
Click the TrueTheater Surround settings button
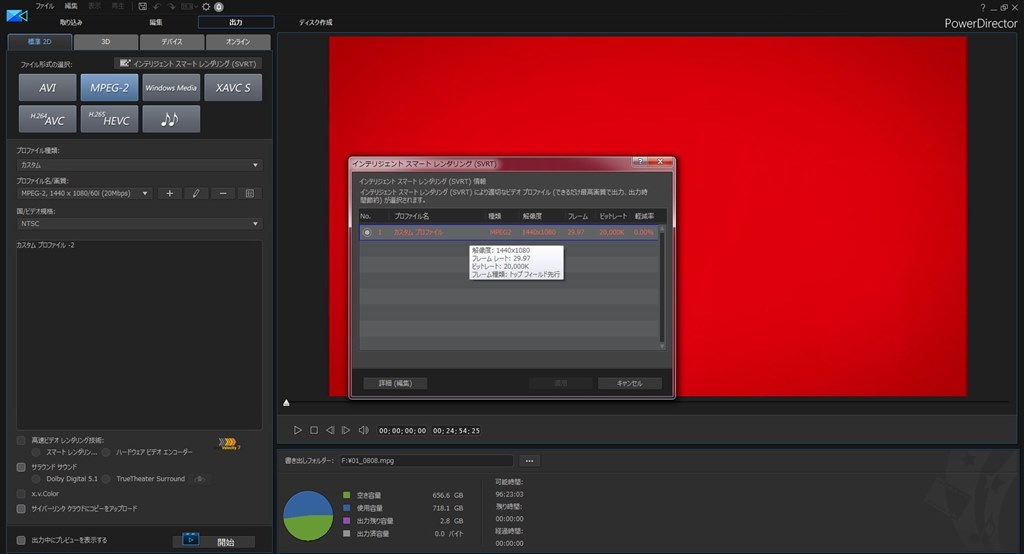[200, 479]
